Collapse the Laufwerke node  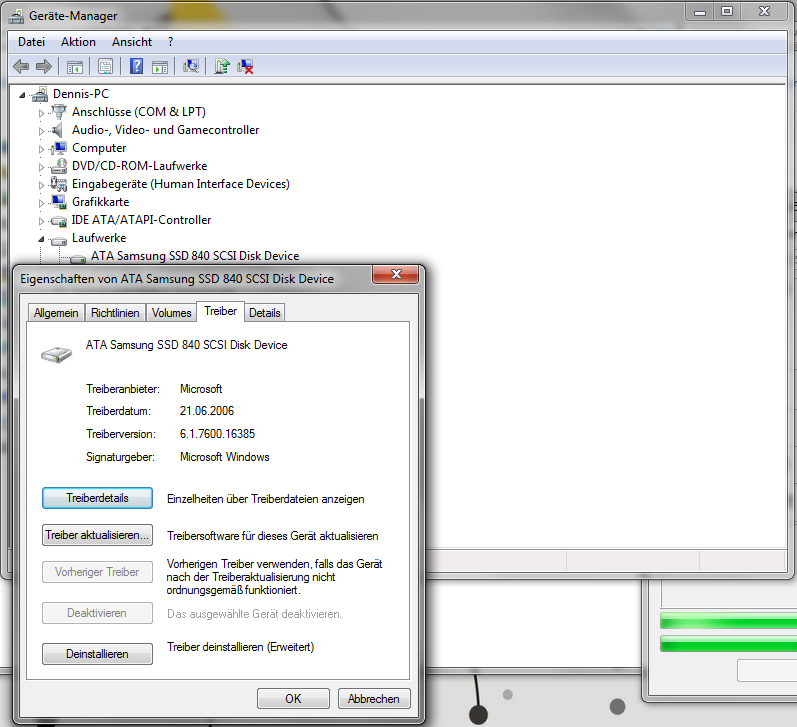coord(41,239)
